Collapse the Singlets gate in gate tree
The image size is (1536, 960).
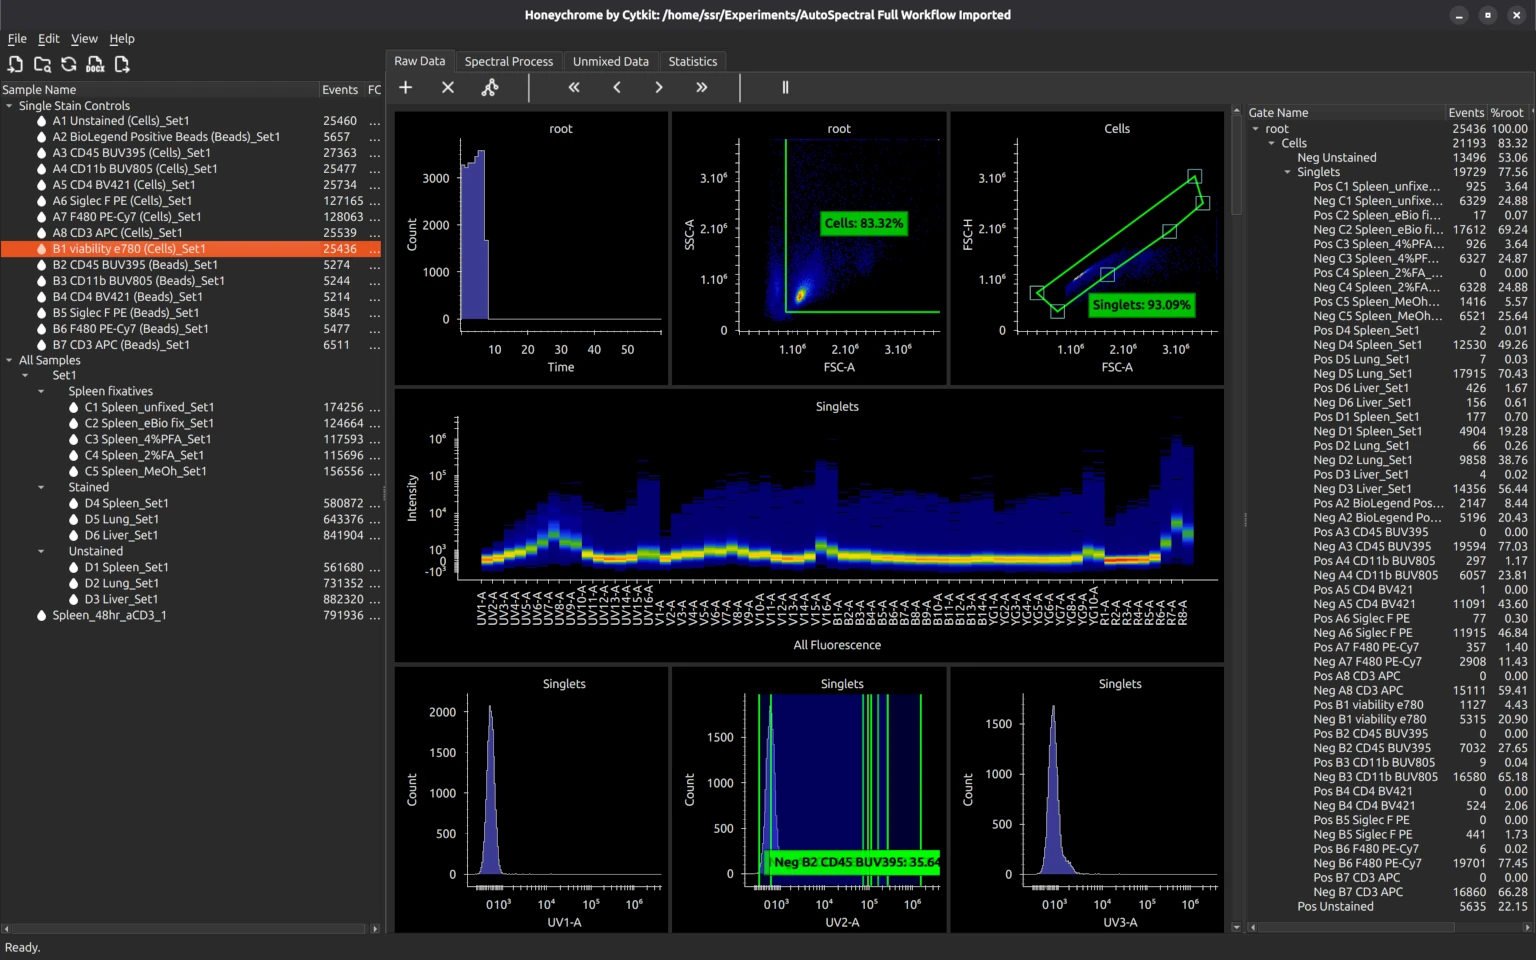[x=1288, y=172]
